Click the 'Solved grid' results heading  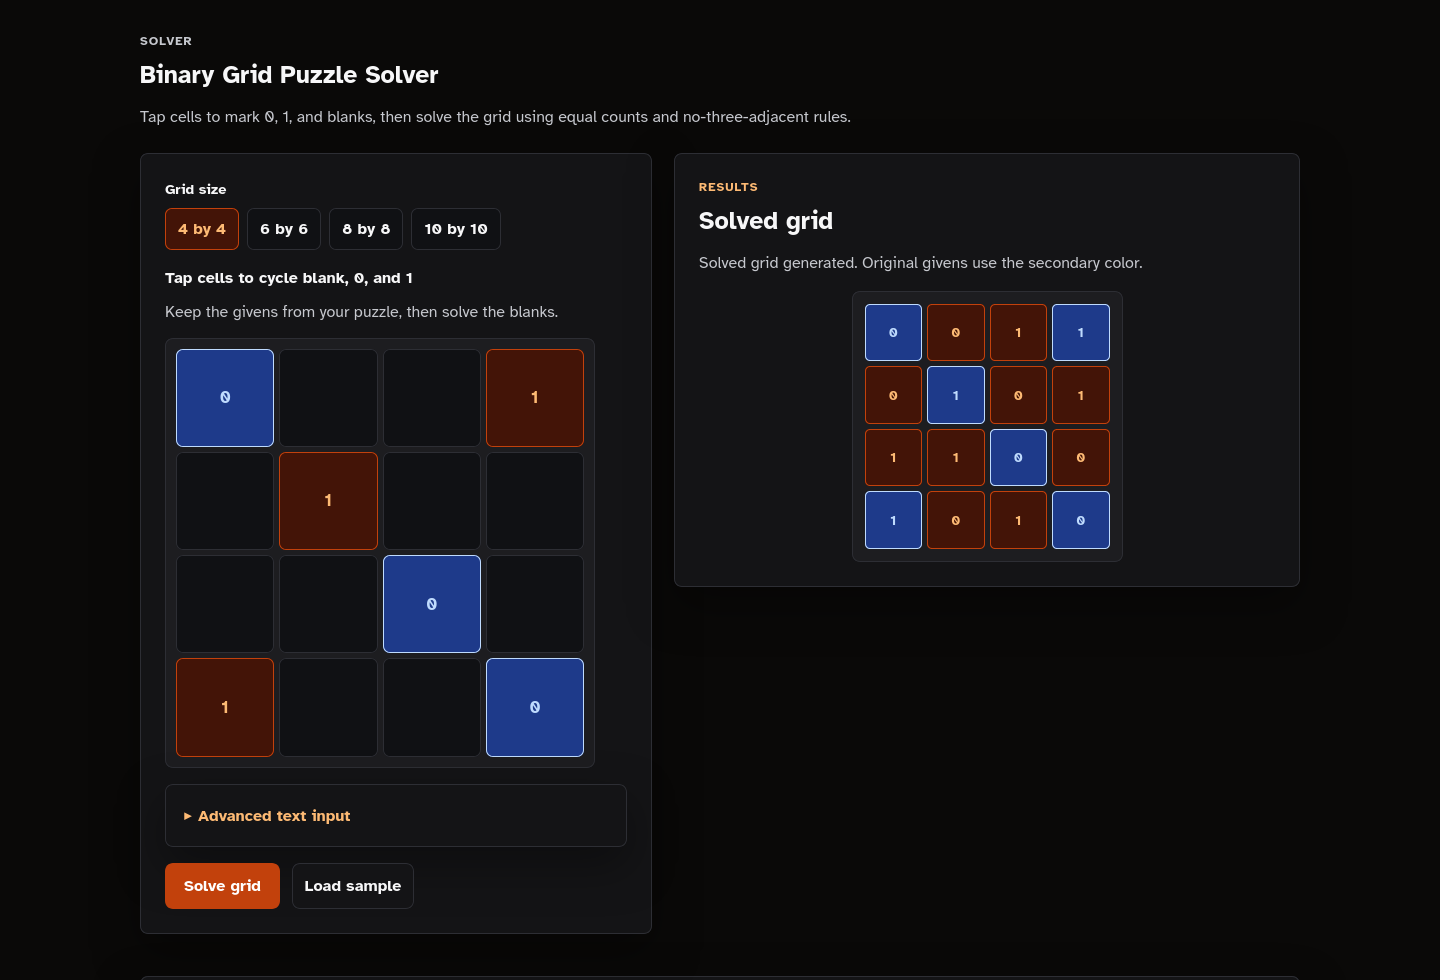coord(766,221)
